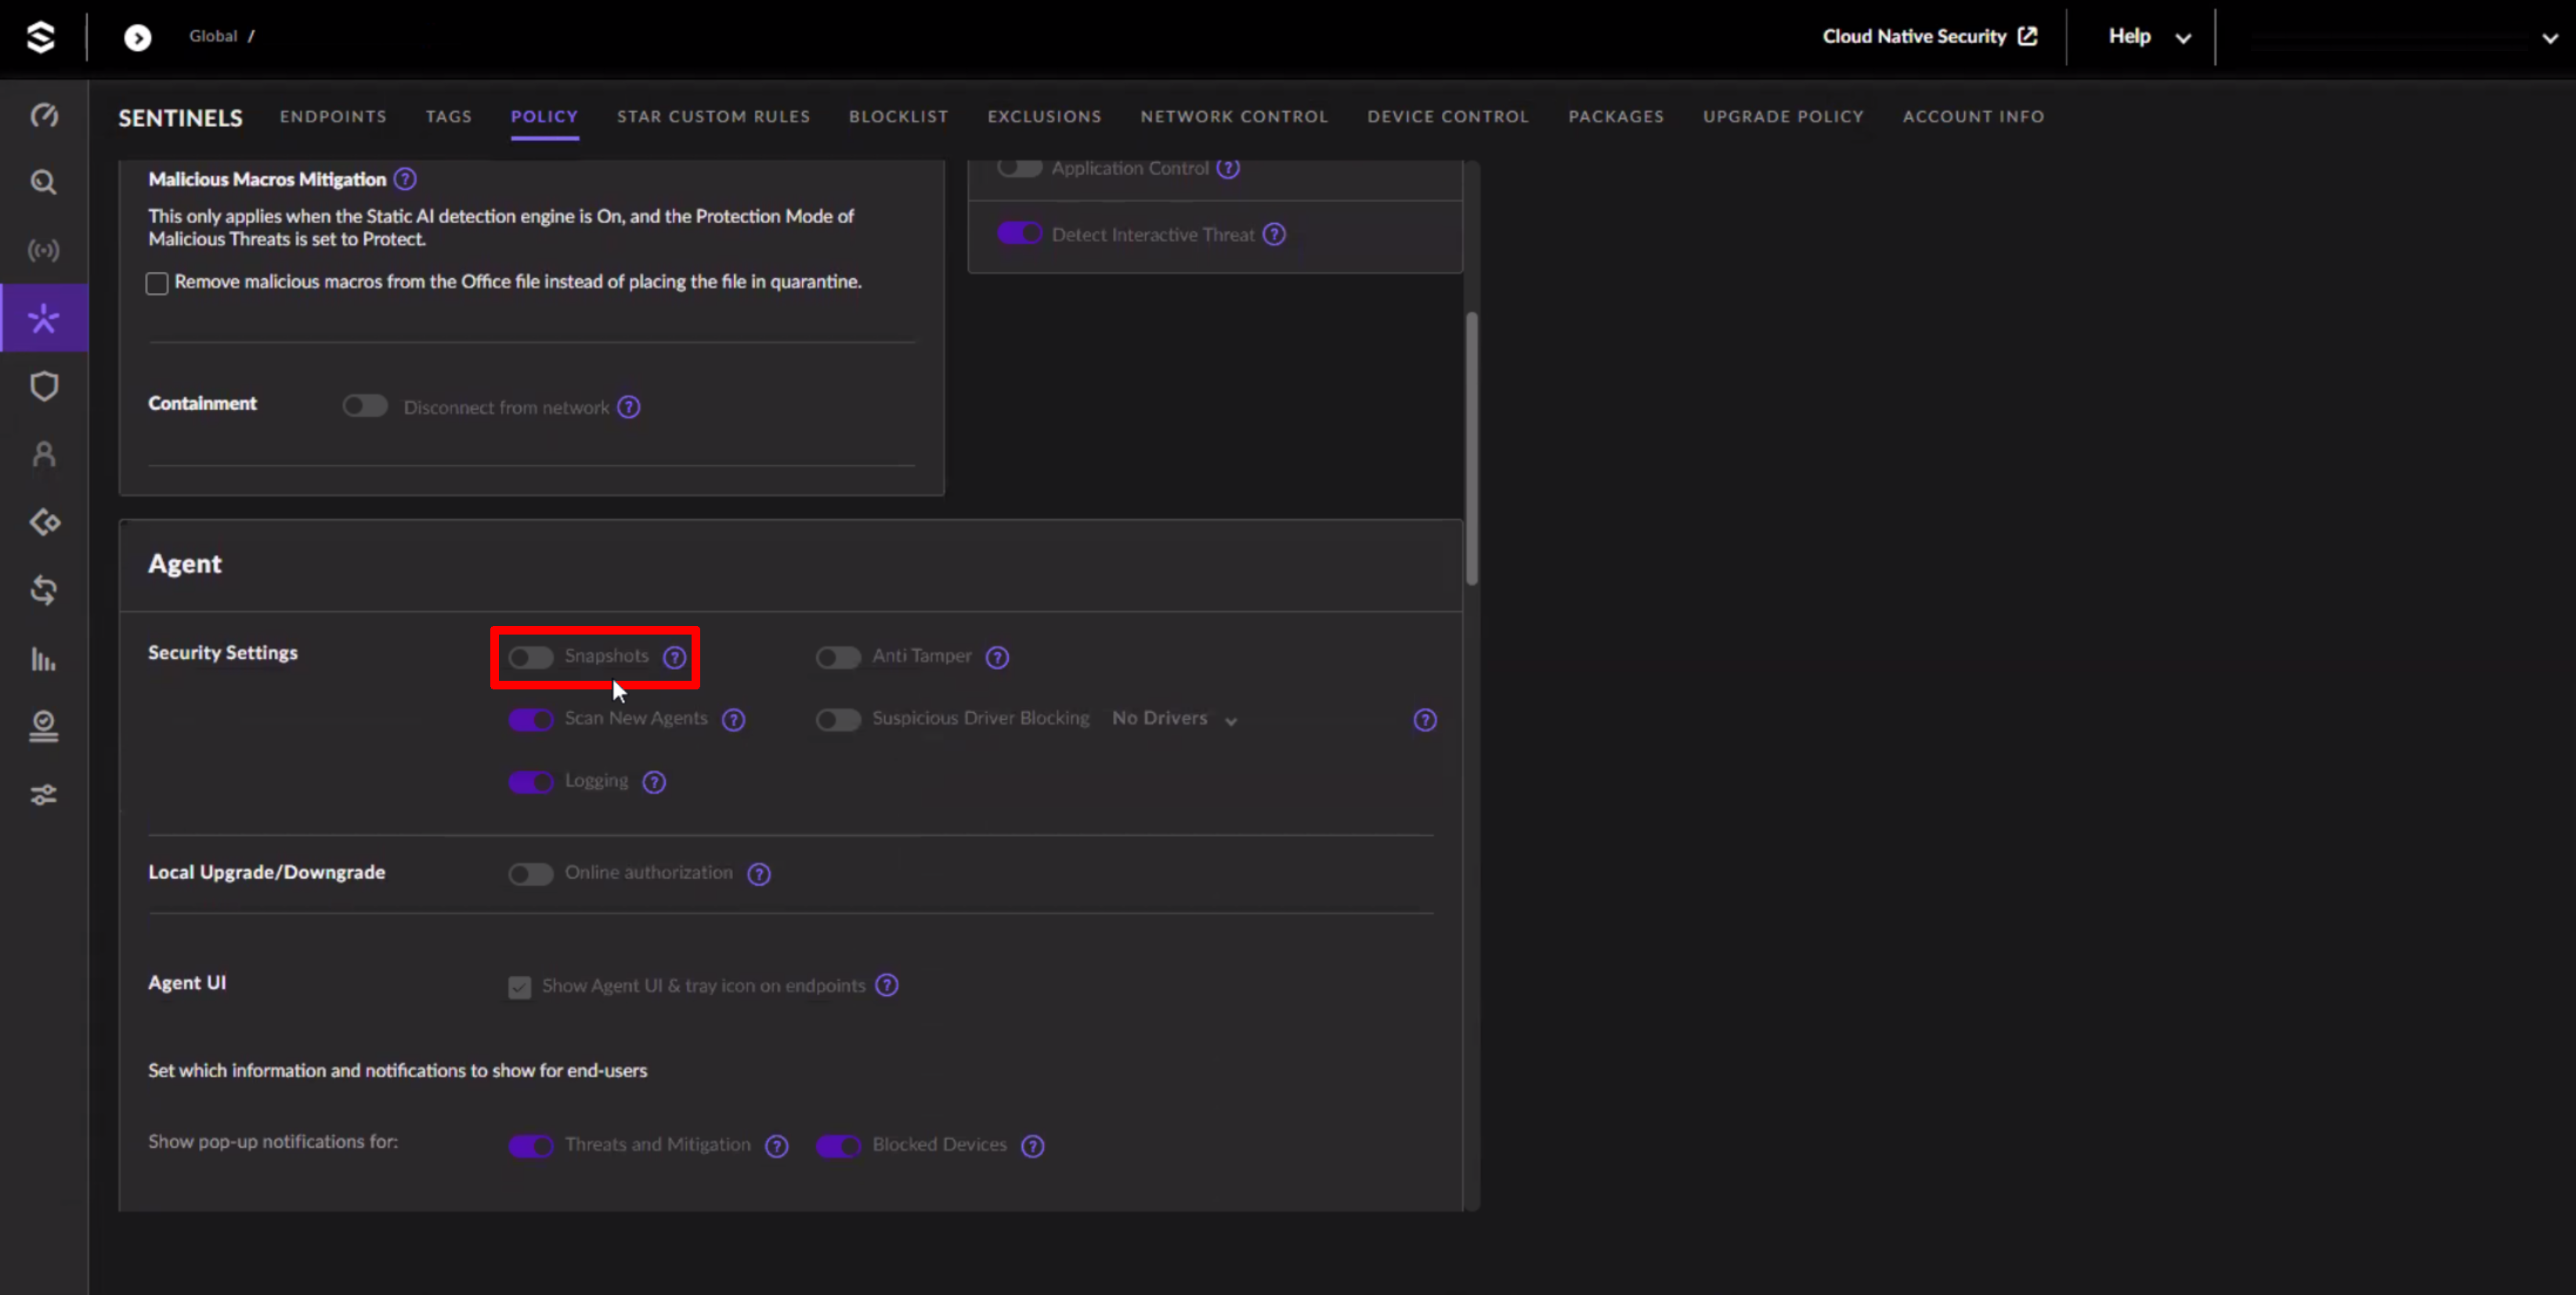The image size is (2576, 1295).
Task: Turn off Blocked Devices notifications
Action: [x=838, y=1146]
